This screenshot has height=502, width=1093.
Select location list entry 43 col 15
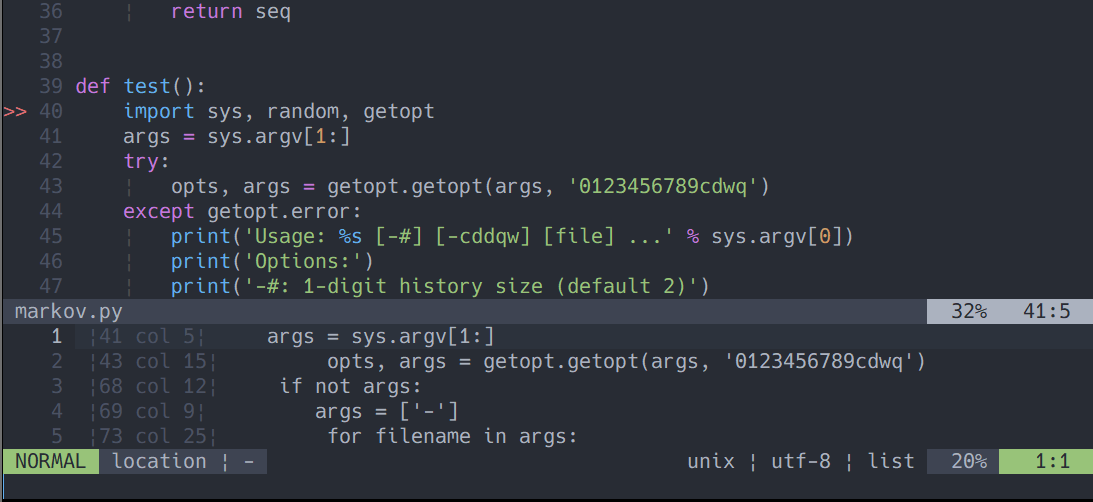tap(546, 362)
